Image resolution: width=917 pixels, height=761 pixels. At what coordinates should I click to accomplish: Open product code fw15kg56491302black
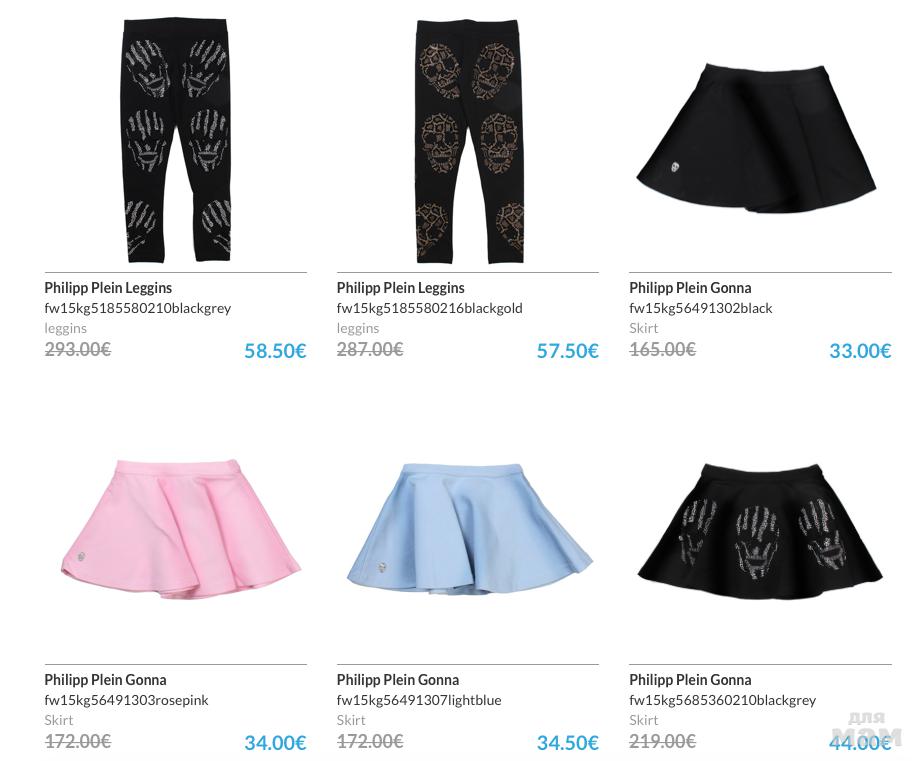click(x=701, y=308)
